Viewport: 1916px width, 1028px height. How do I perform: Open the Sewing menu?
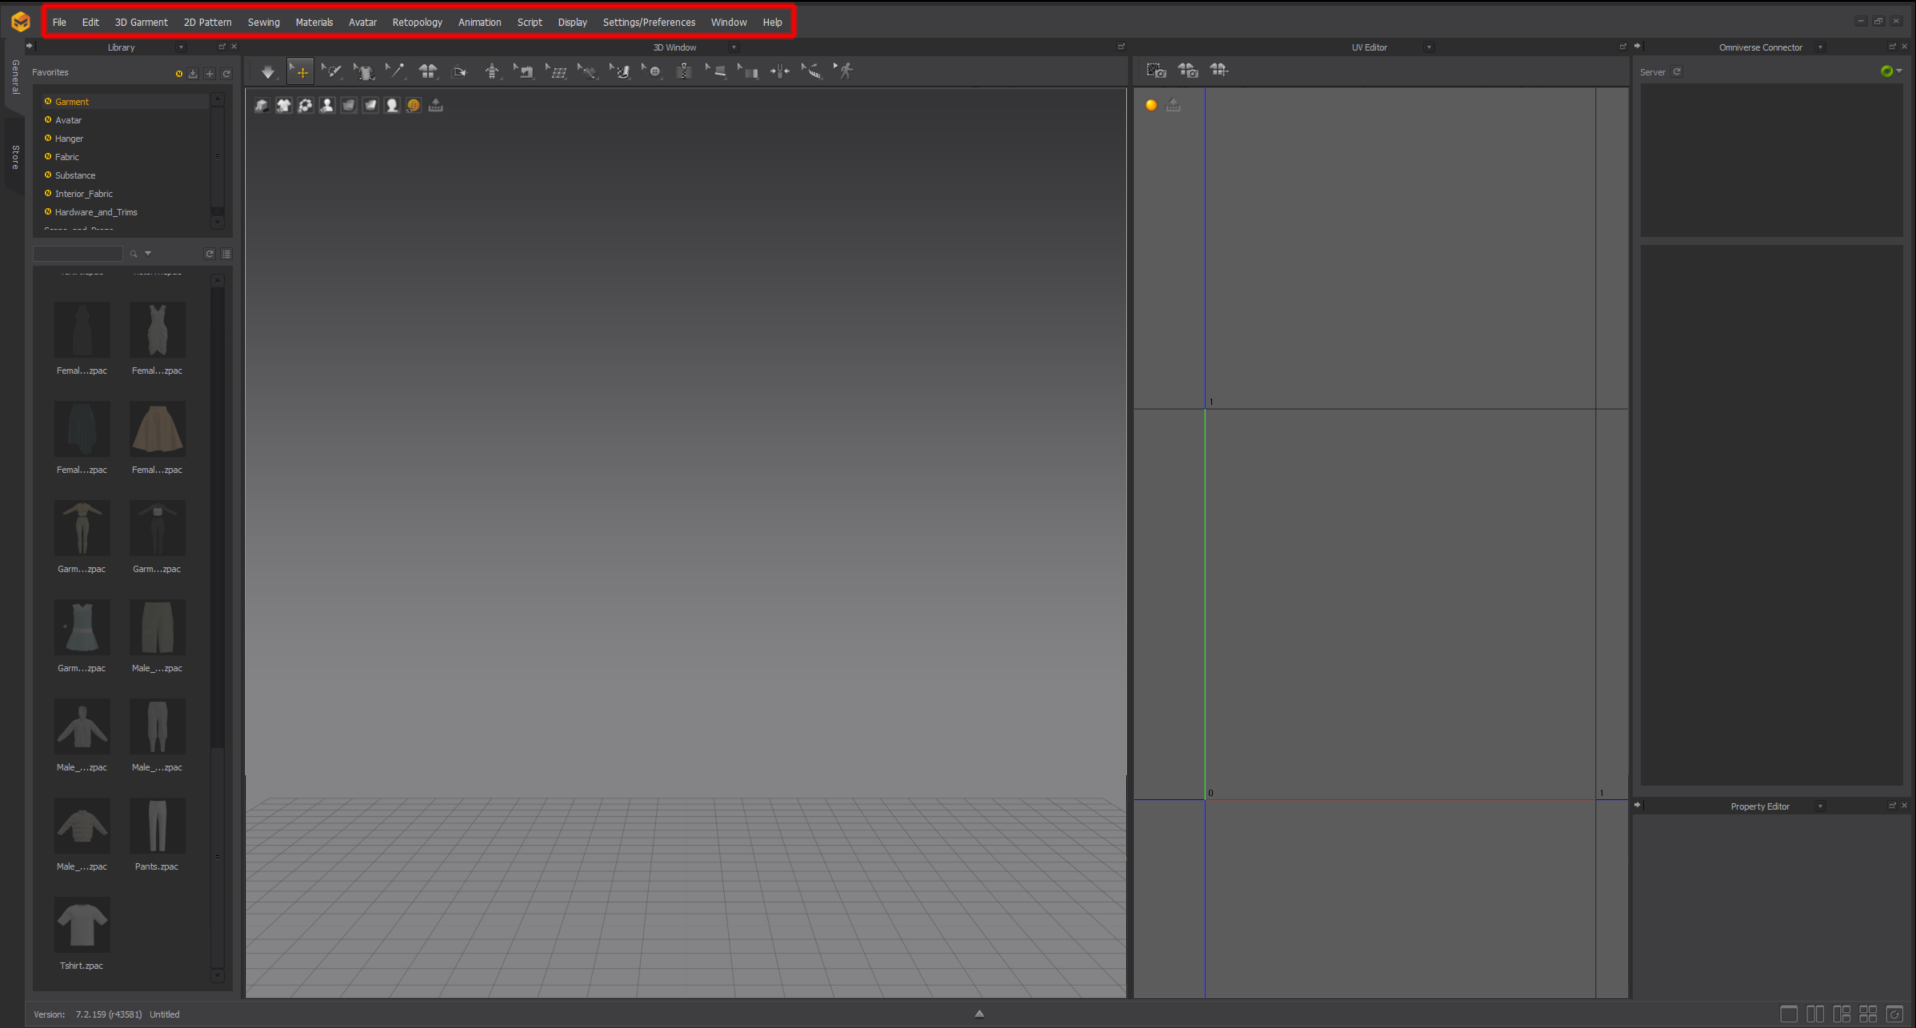tap(263, 21)
